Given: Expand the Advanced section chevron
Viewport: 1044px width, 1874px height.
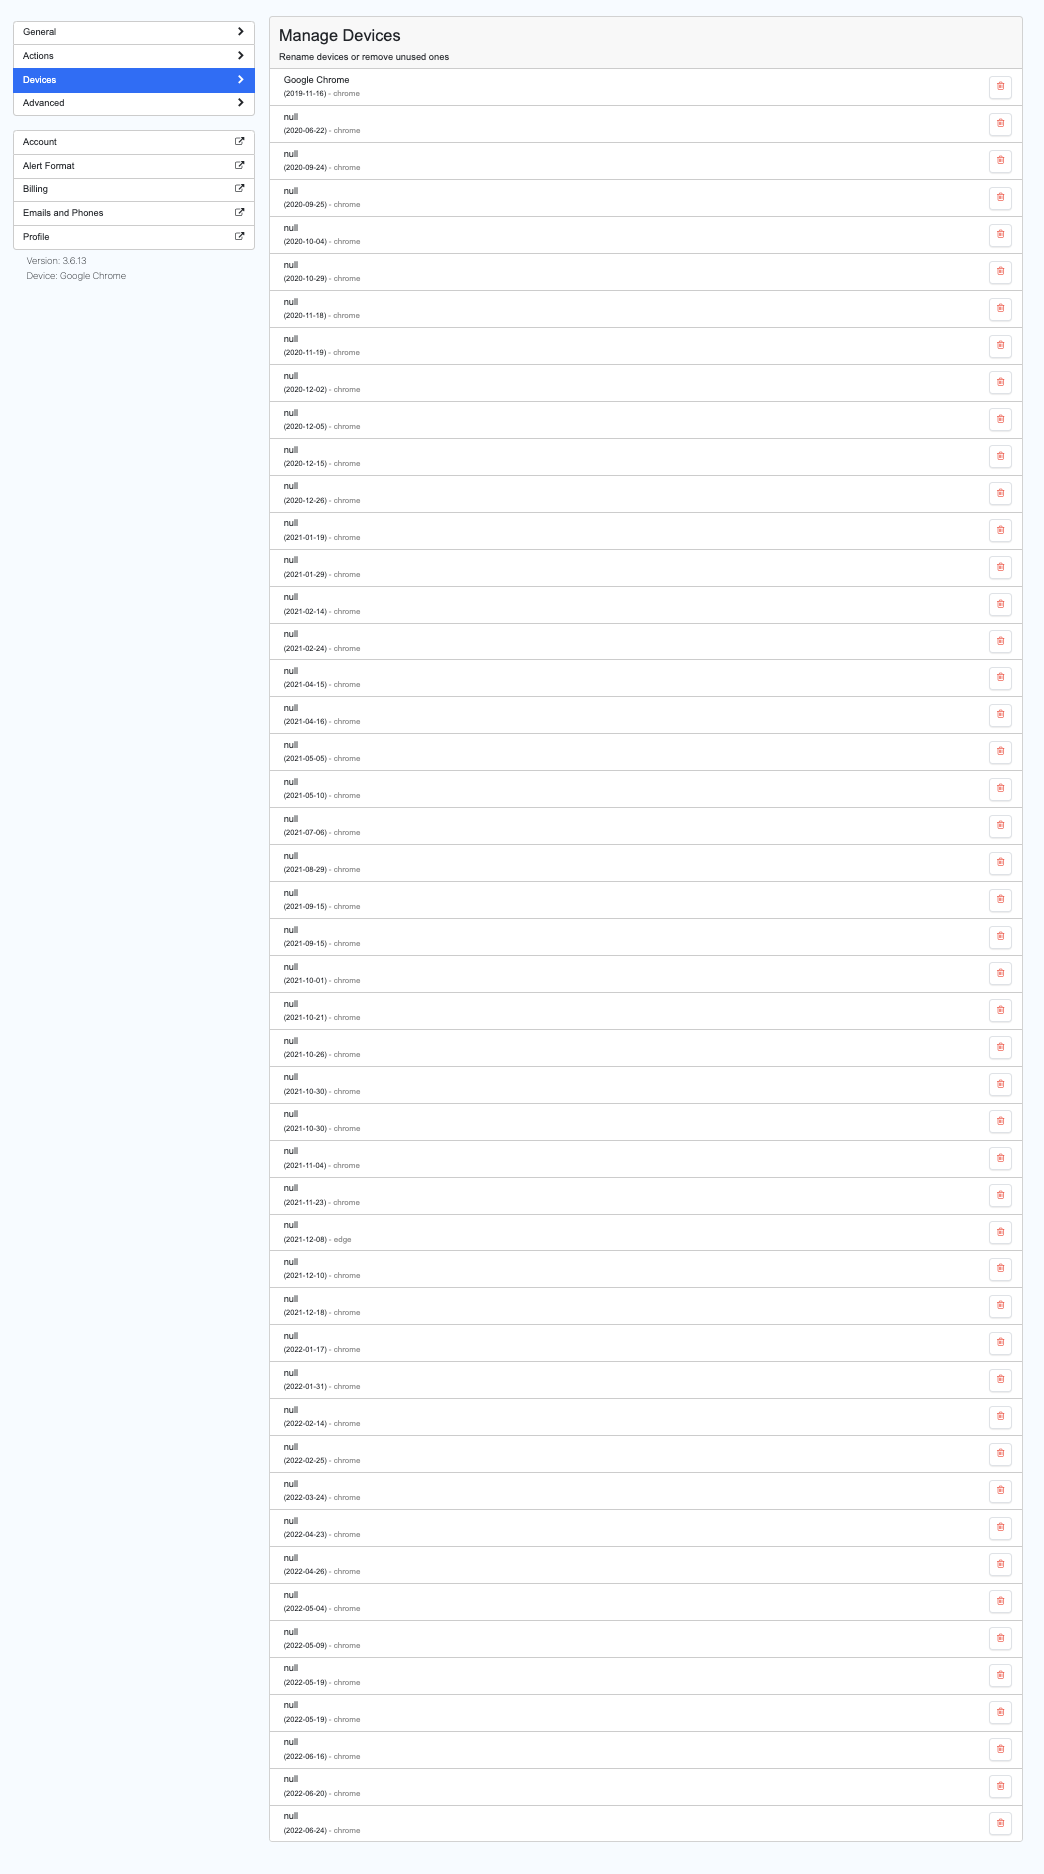Looking at the screenshot, I should 240,103.
